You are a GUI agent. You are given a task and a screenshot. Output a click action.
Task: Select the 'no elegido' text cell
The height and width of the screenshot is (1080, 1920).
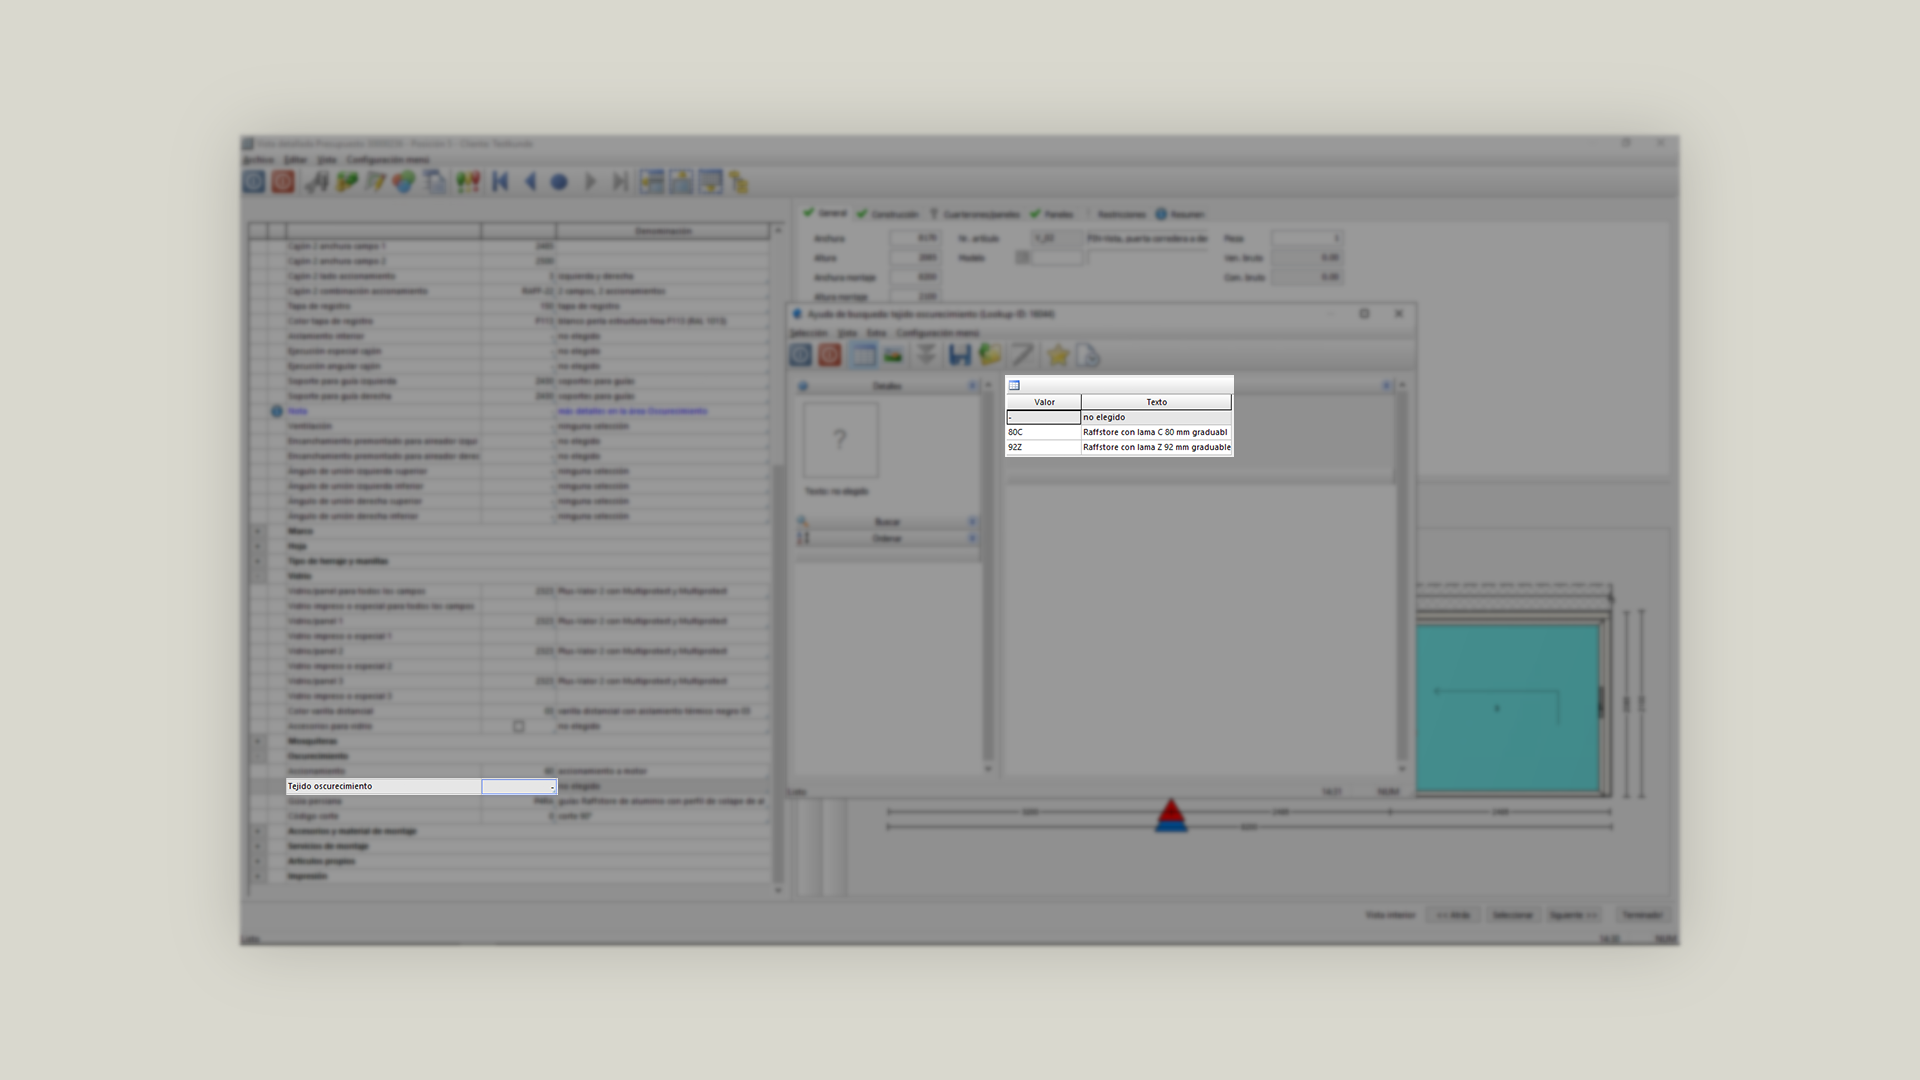tap(1156, 417)
